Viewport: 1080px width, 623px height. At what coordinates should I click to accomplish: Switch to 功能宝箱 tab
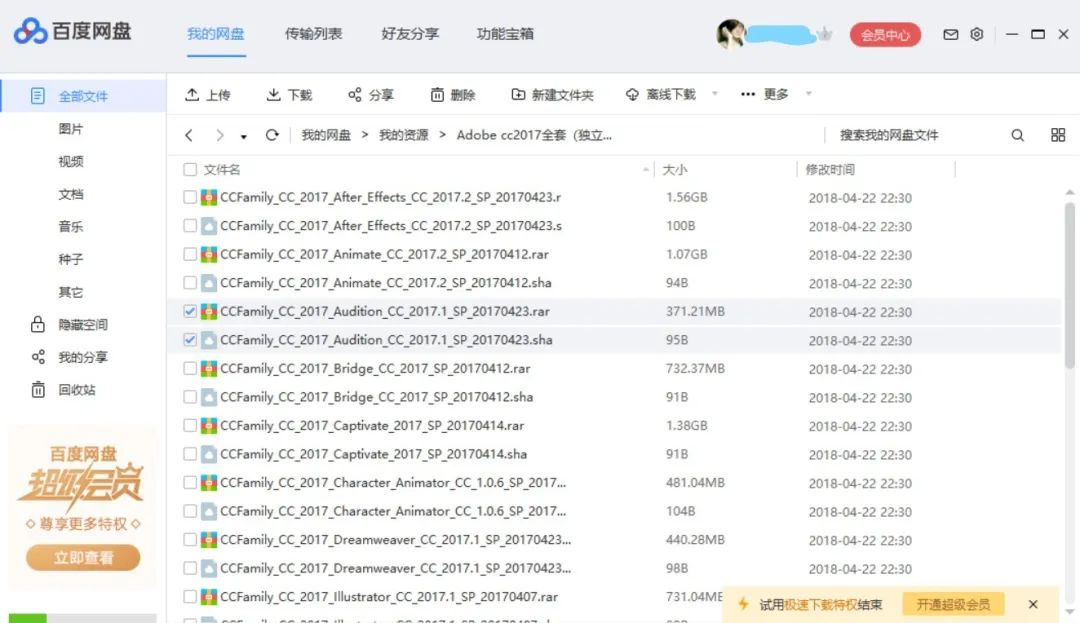(x=505, y=34)
